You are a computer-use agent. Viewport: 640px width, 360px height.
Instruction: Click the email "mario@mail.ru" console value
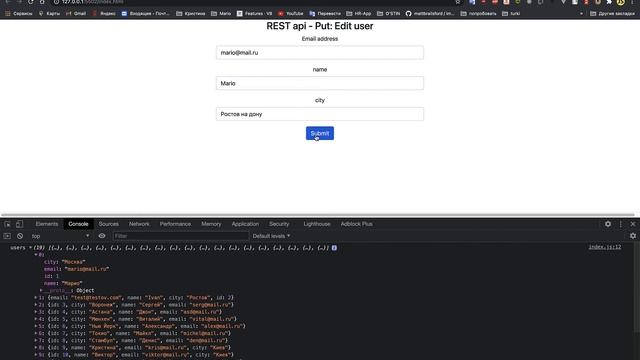87,269
